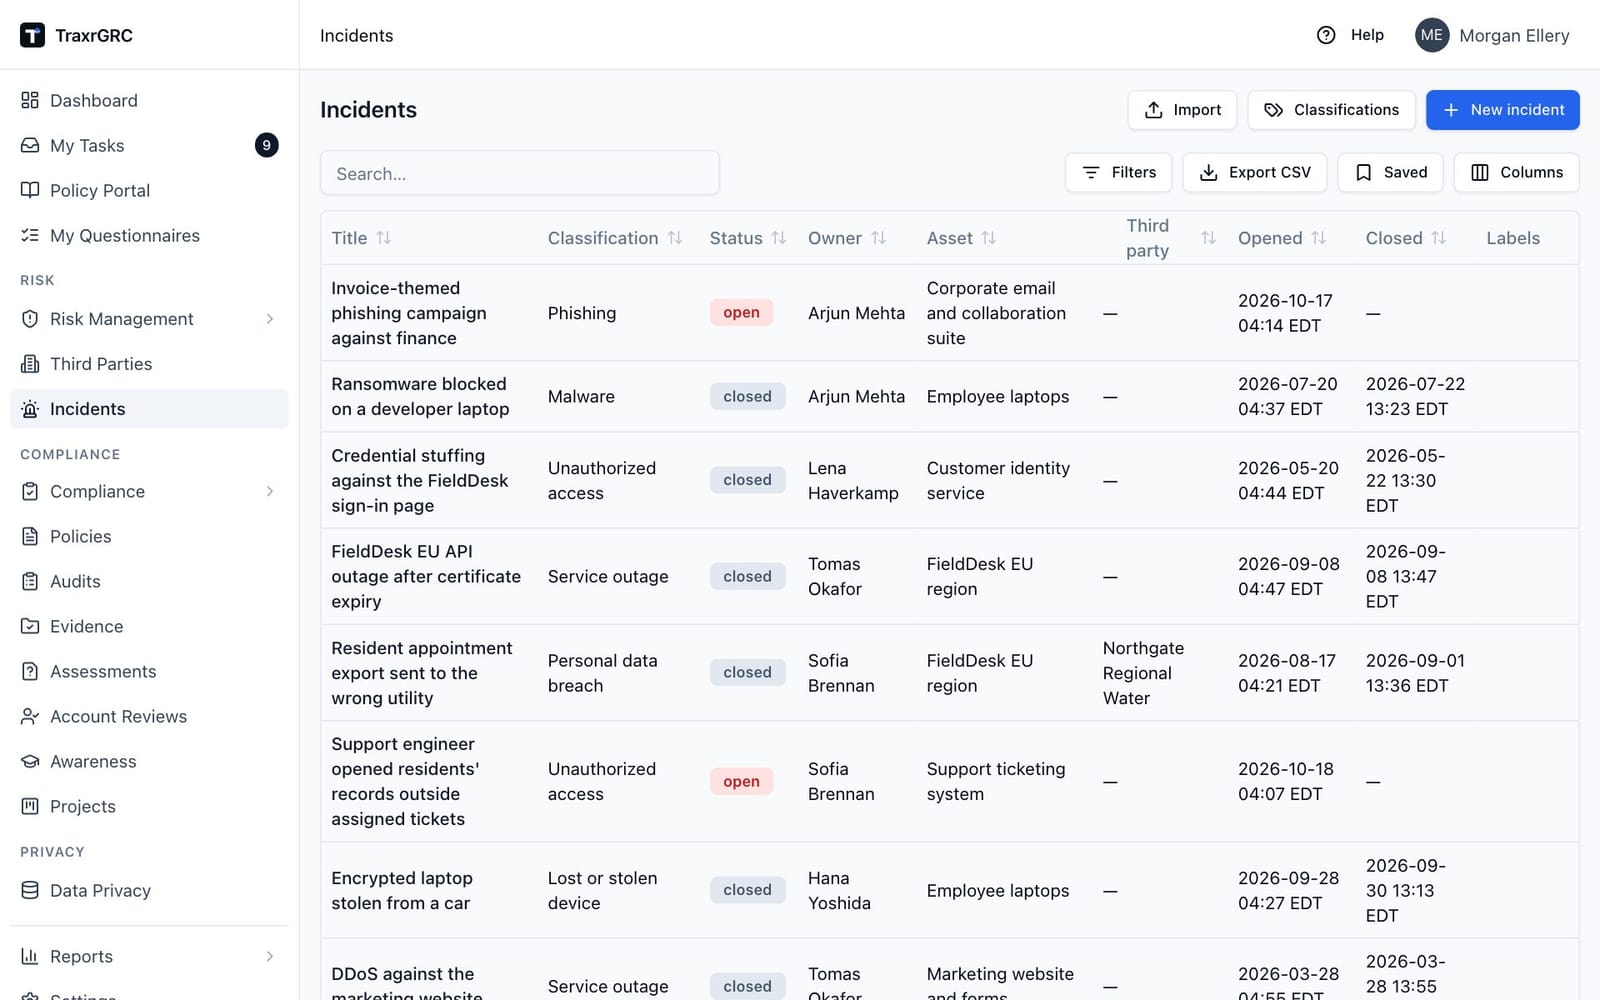This screenshot has width=1600, height=1000.
Task: Sort by Third party column arrows
Action: pos(1208,238)
